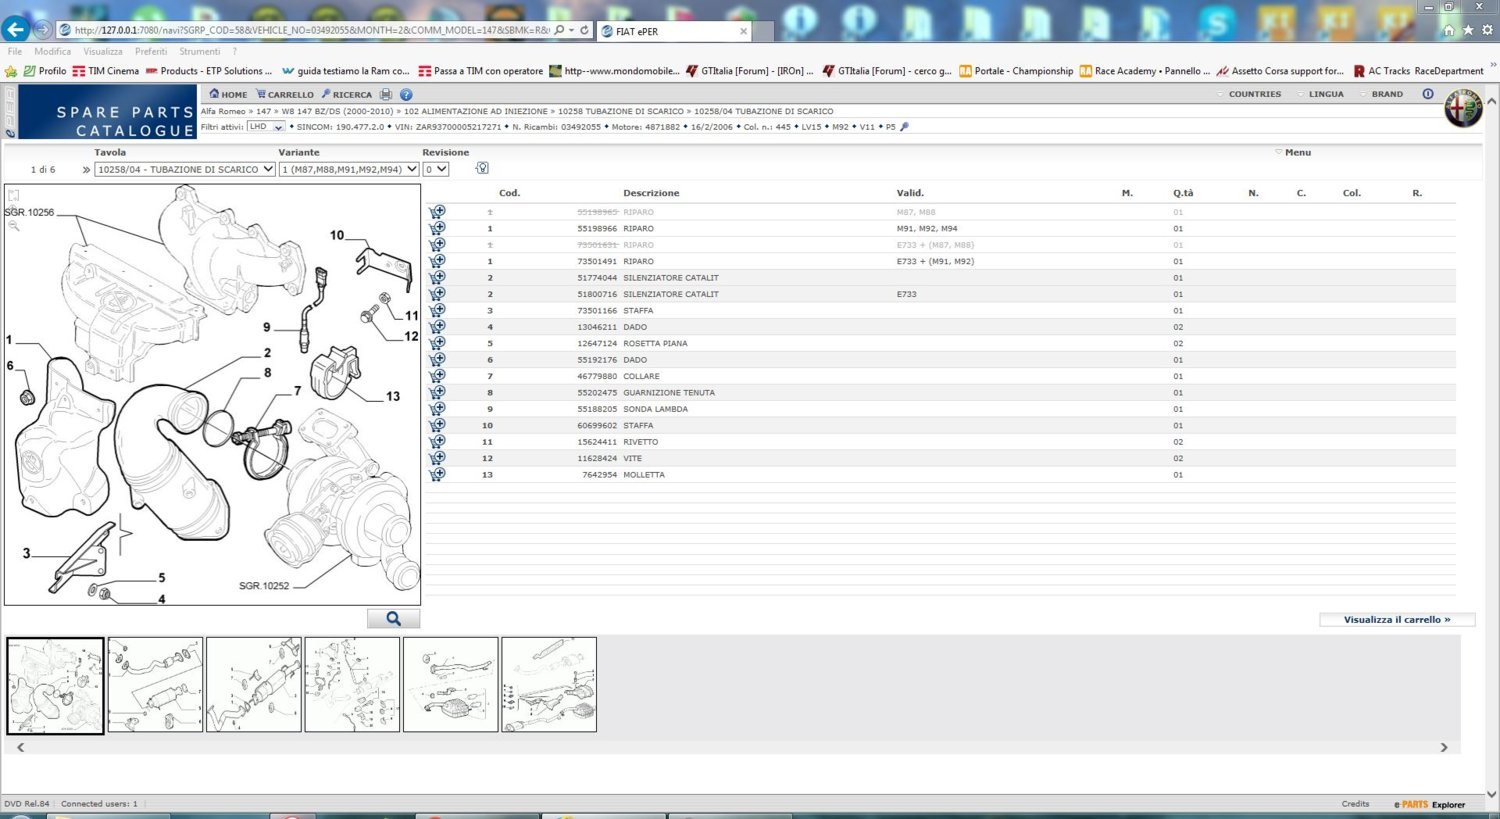
Task: Open the Preferiti menu
Action: coord(151,51)
